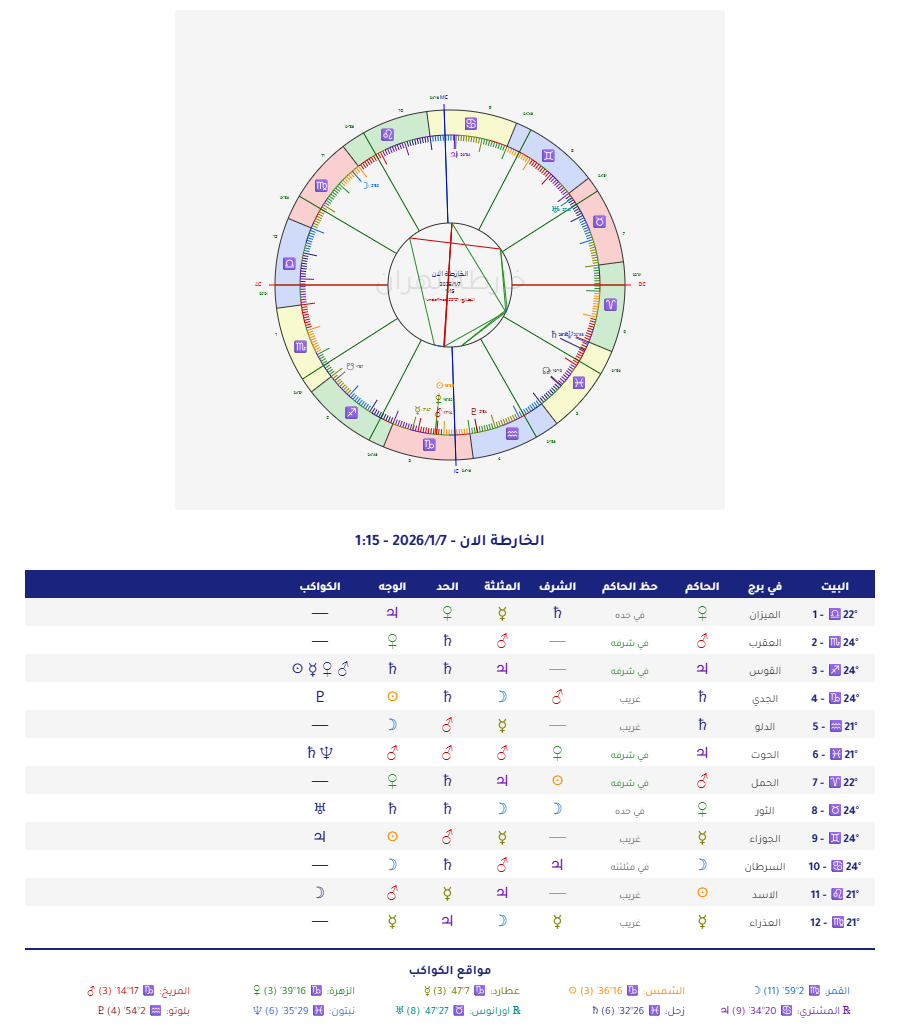The width and height of the screenshot is (900, 1030).
Task: Click the الكواكب column header
Action: 320,585
